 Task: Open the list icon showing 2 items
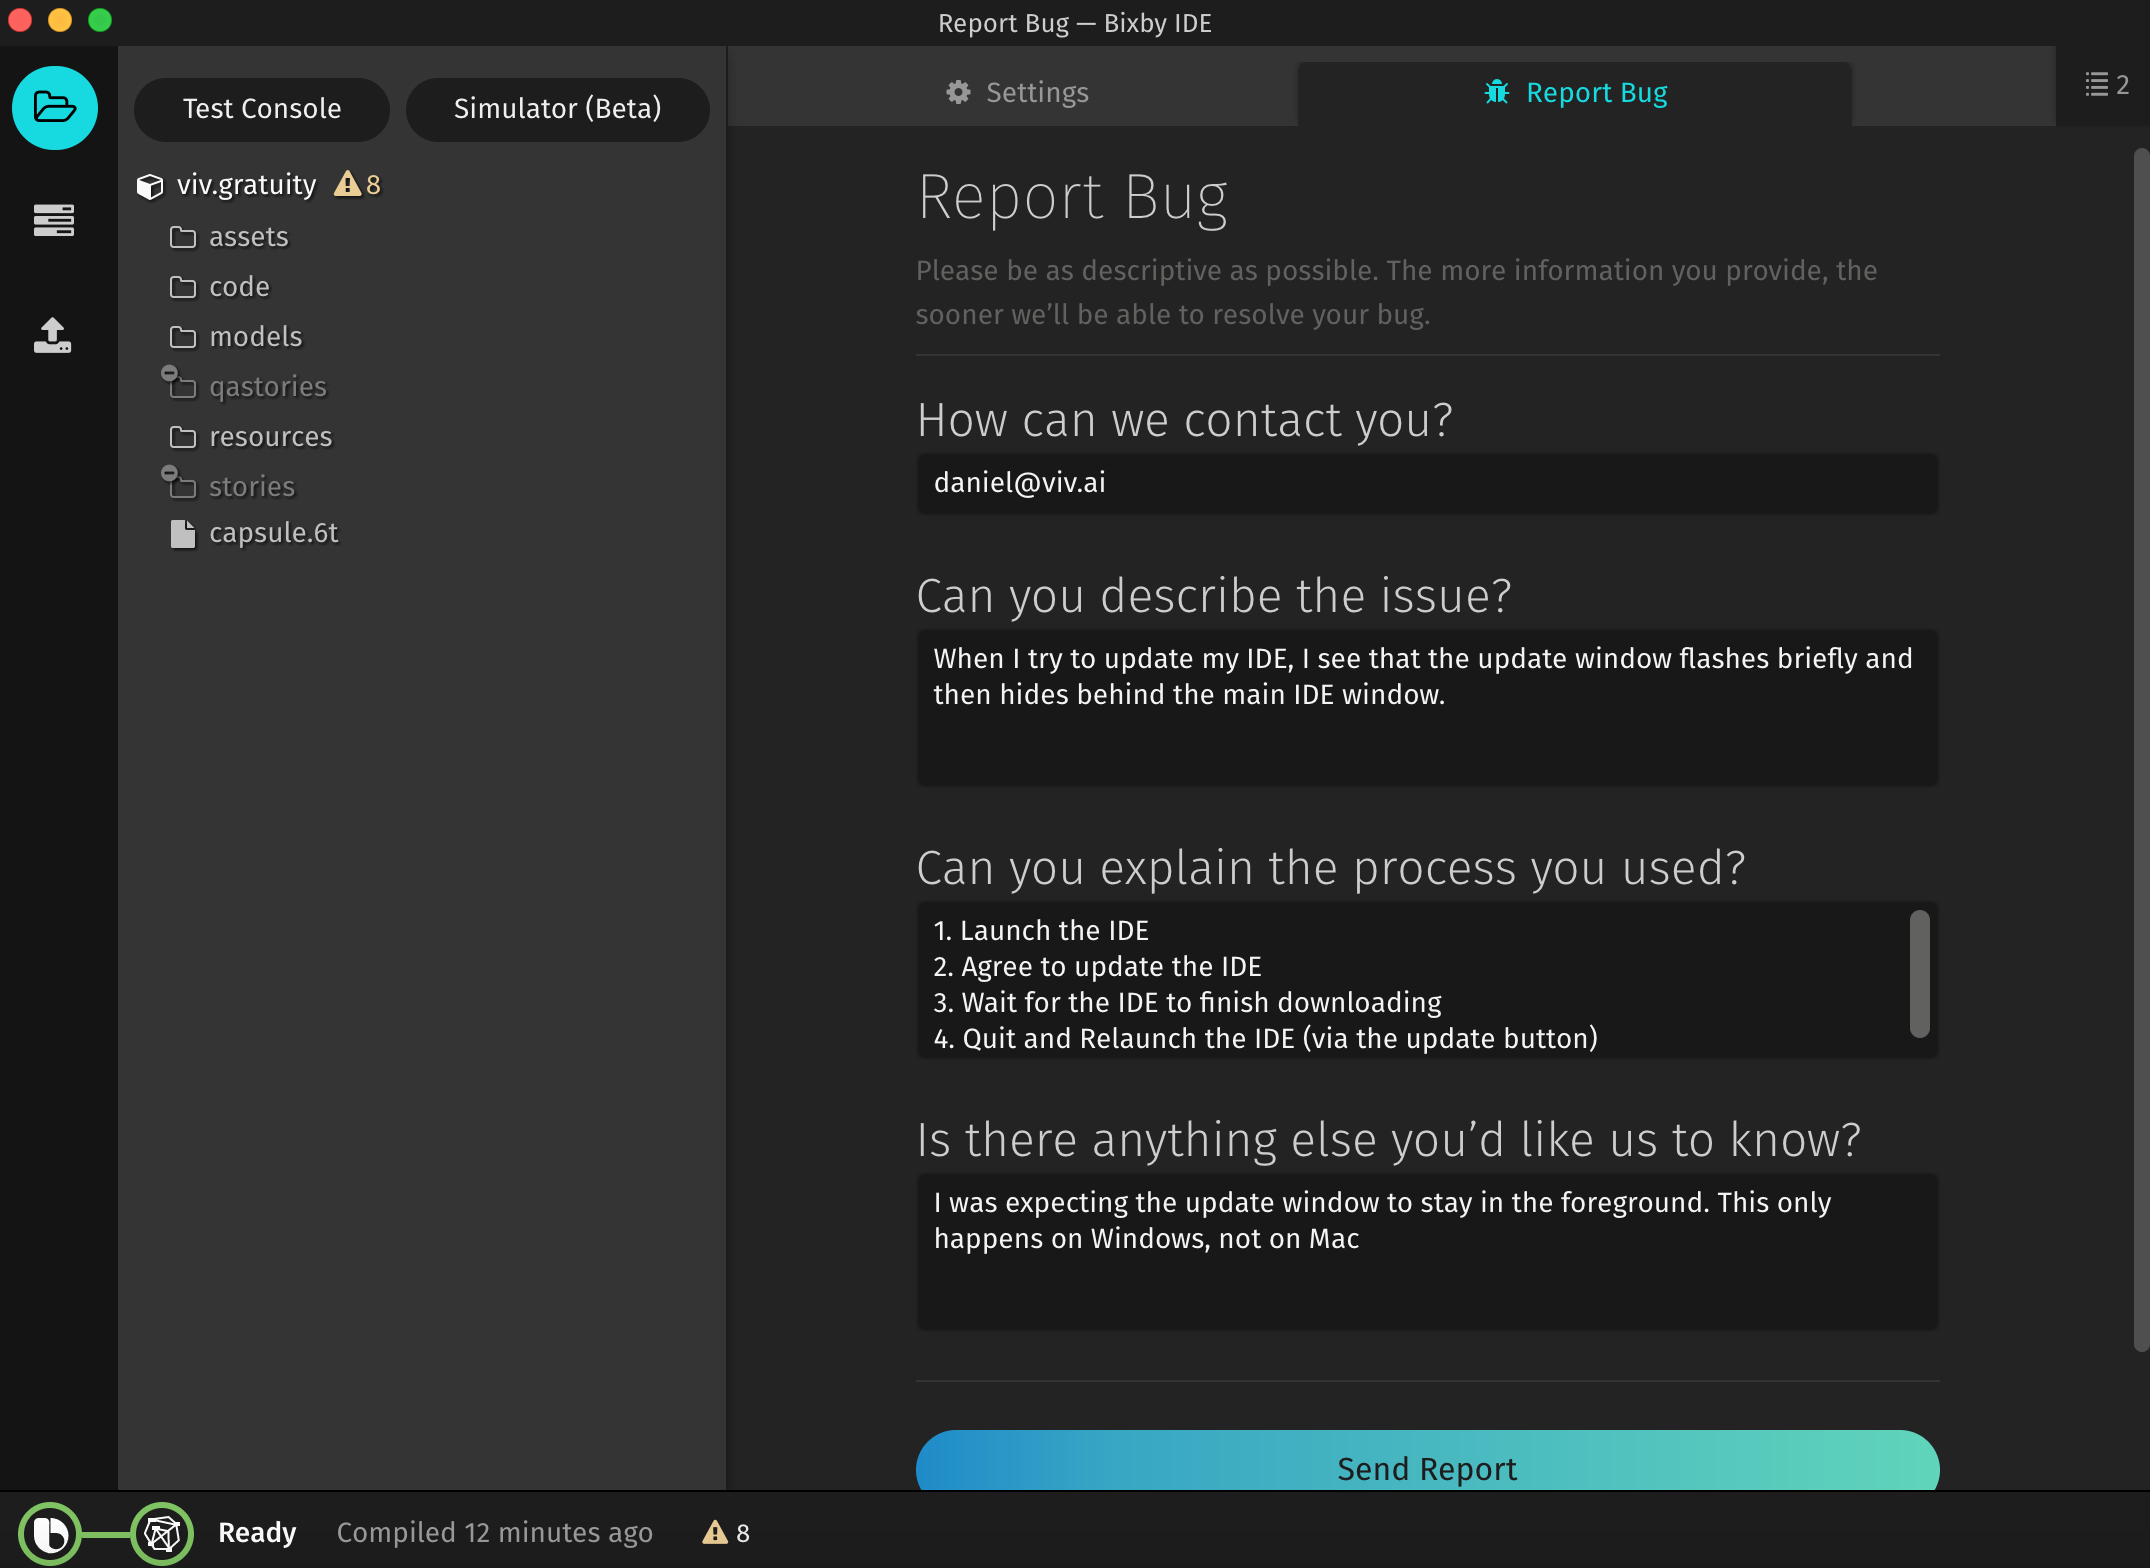pos(2106,85)
